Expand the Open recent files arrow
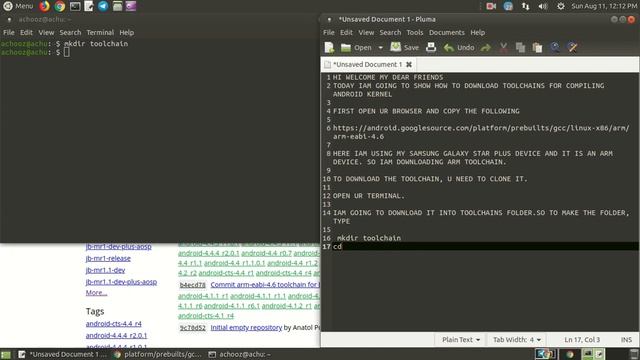The image size is (640, 360). click(380, 47)
